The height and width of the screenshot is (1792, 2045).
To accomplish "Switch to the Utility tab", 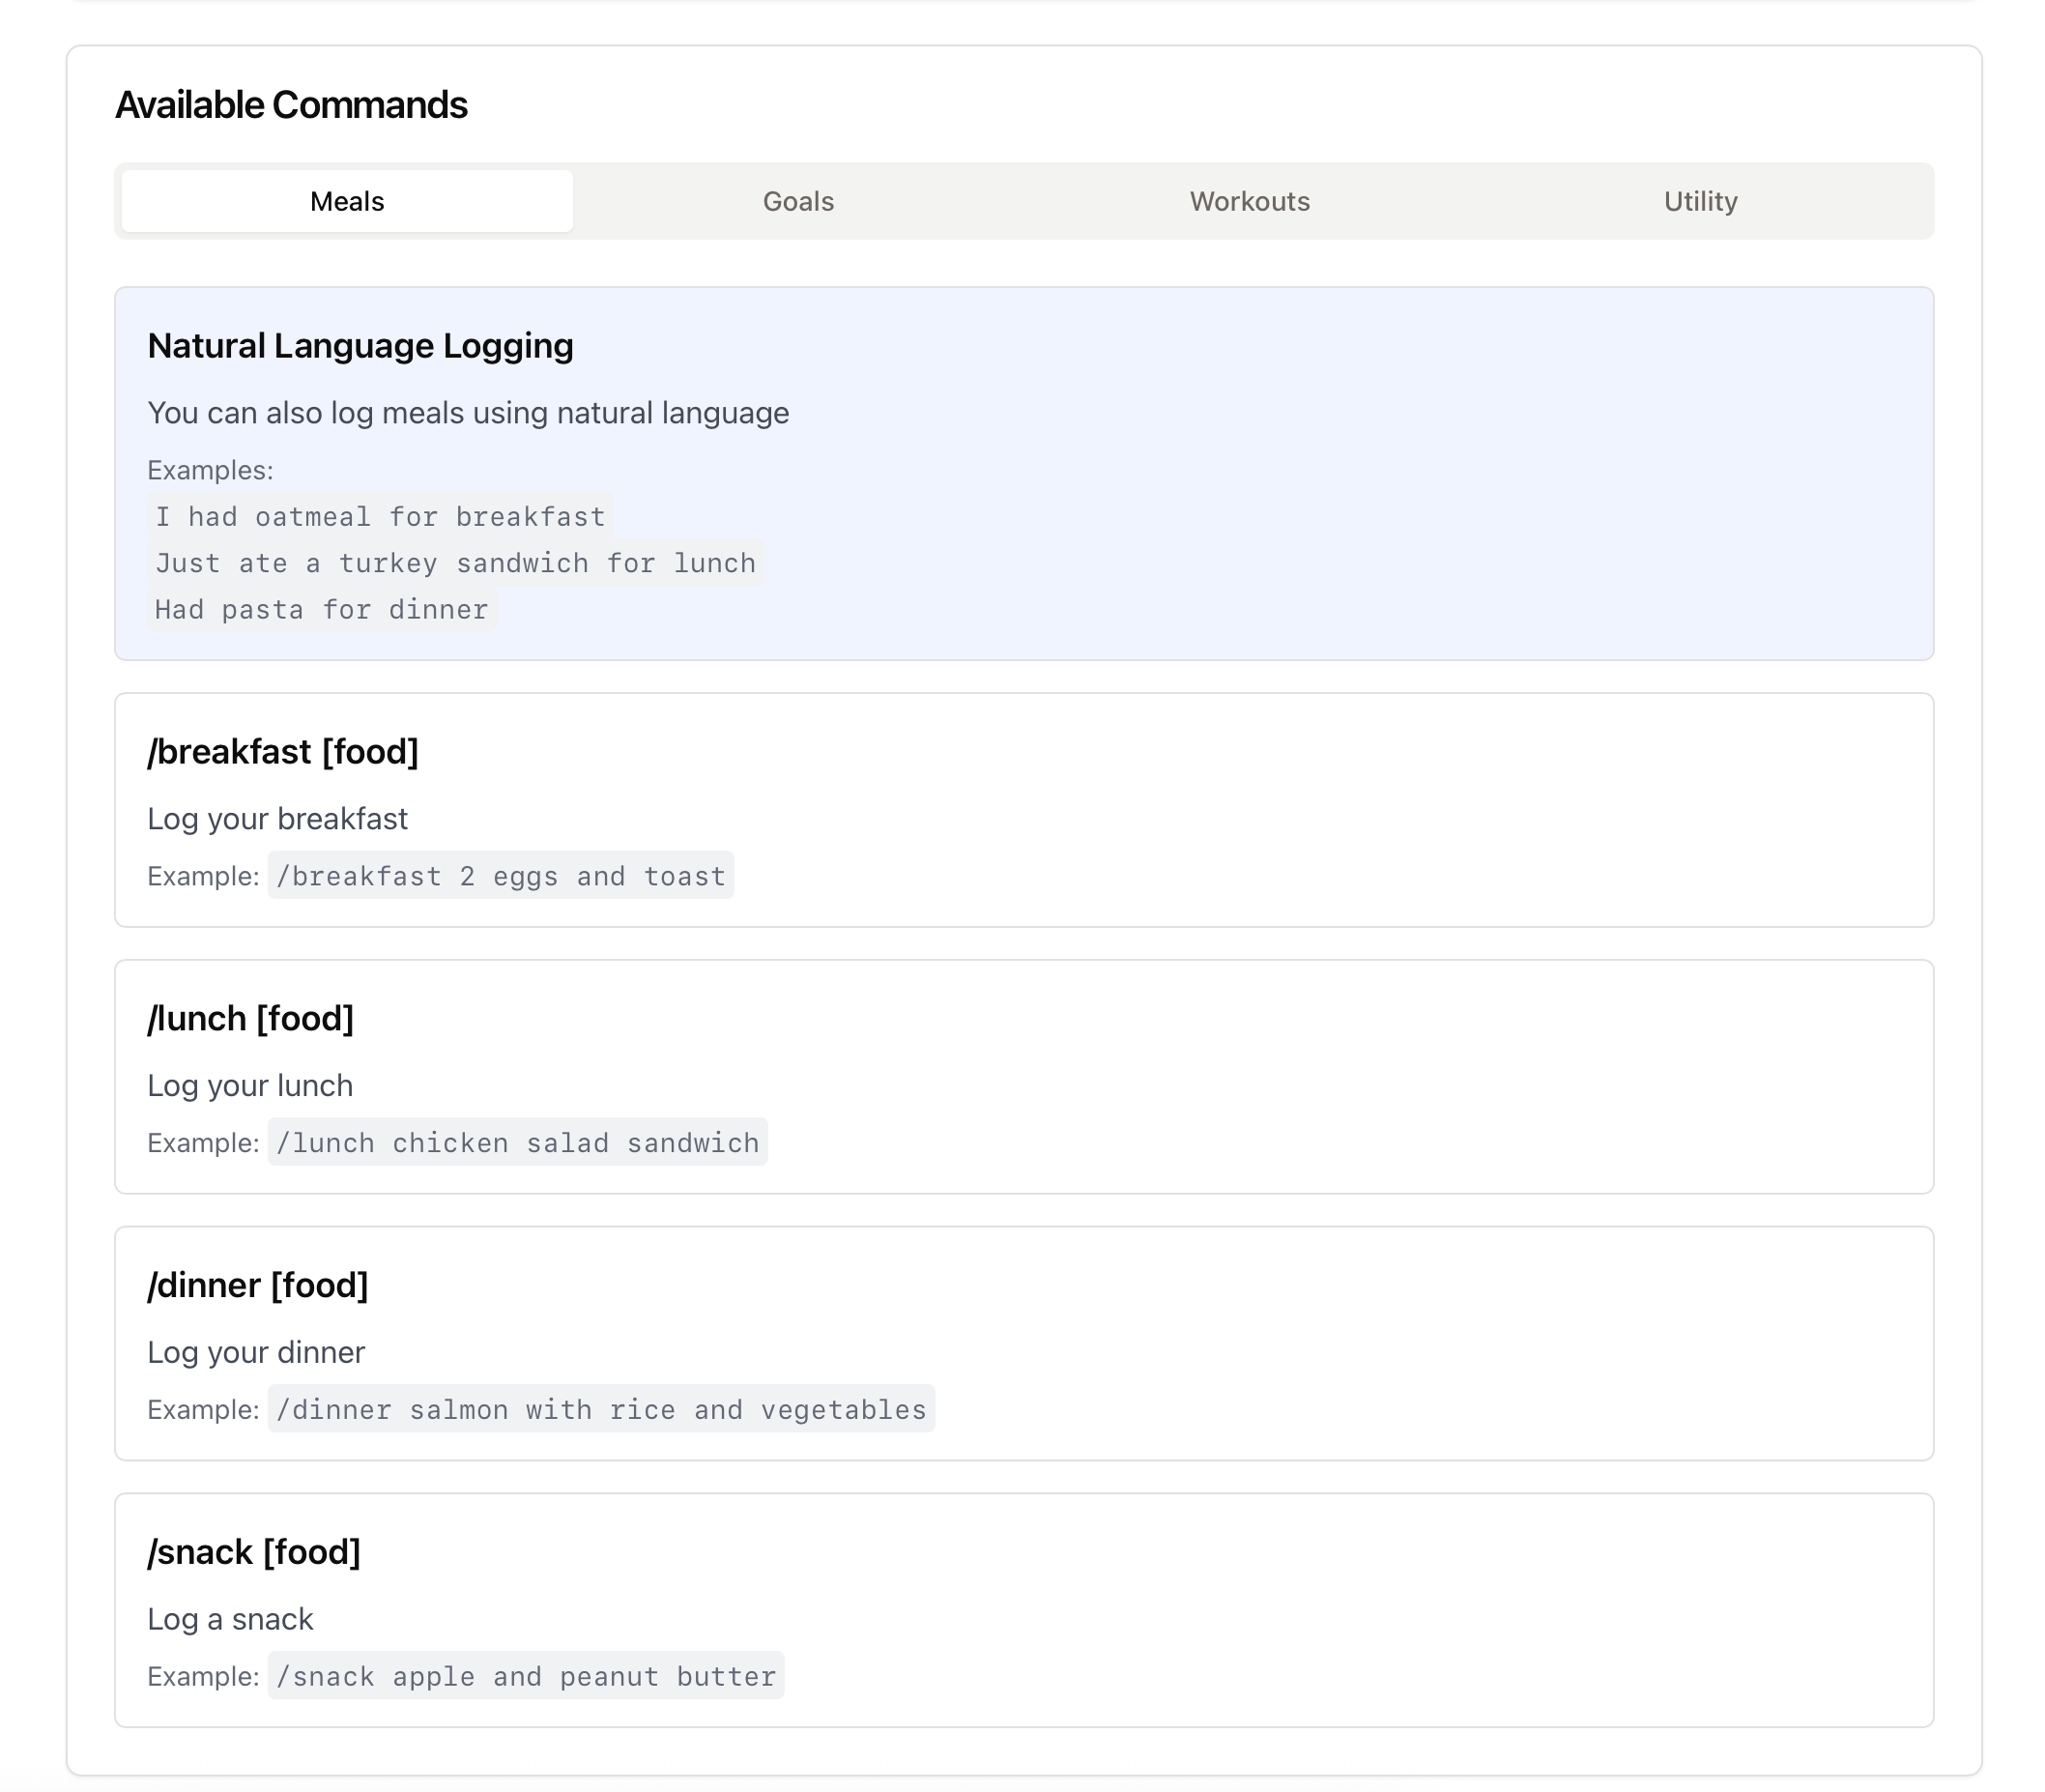I will click(1699, 201).
